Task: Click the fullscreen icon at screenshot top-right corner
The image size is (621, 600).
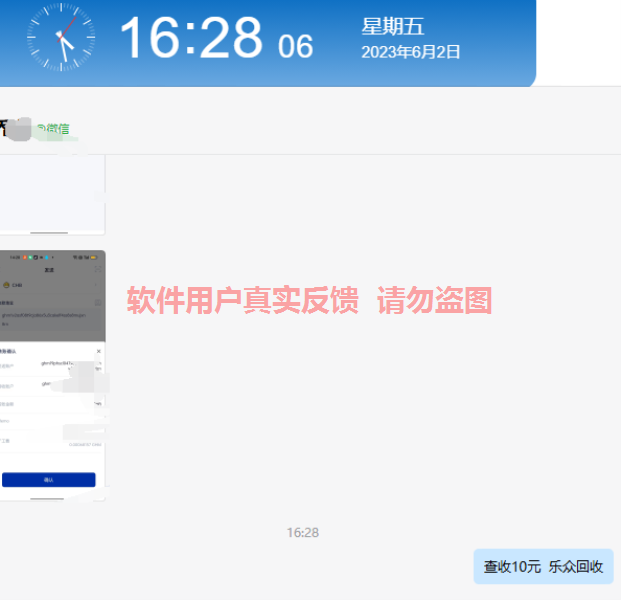Action: [x=97, y=269]
